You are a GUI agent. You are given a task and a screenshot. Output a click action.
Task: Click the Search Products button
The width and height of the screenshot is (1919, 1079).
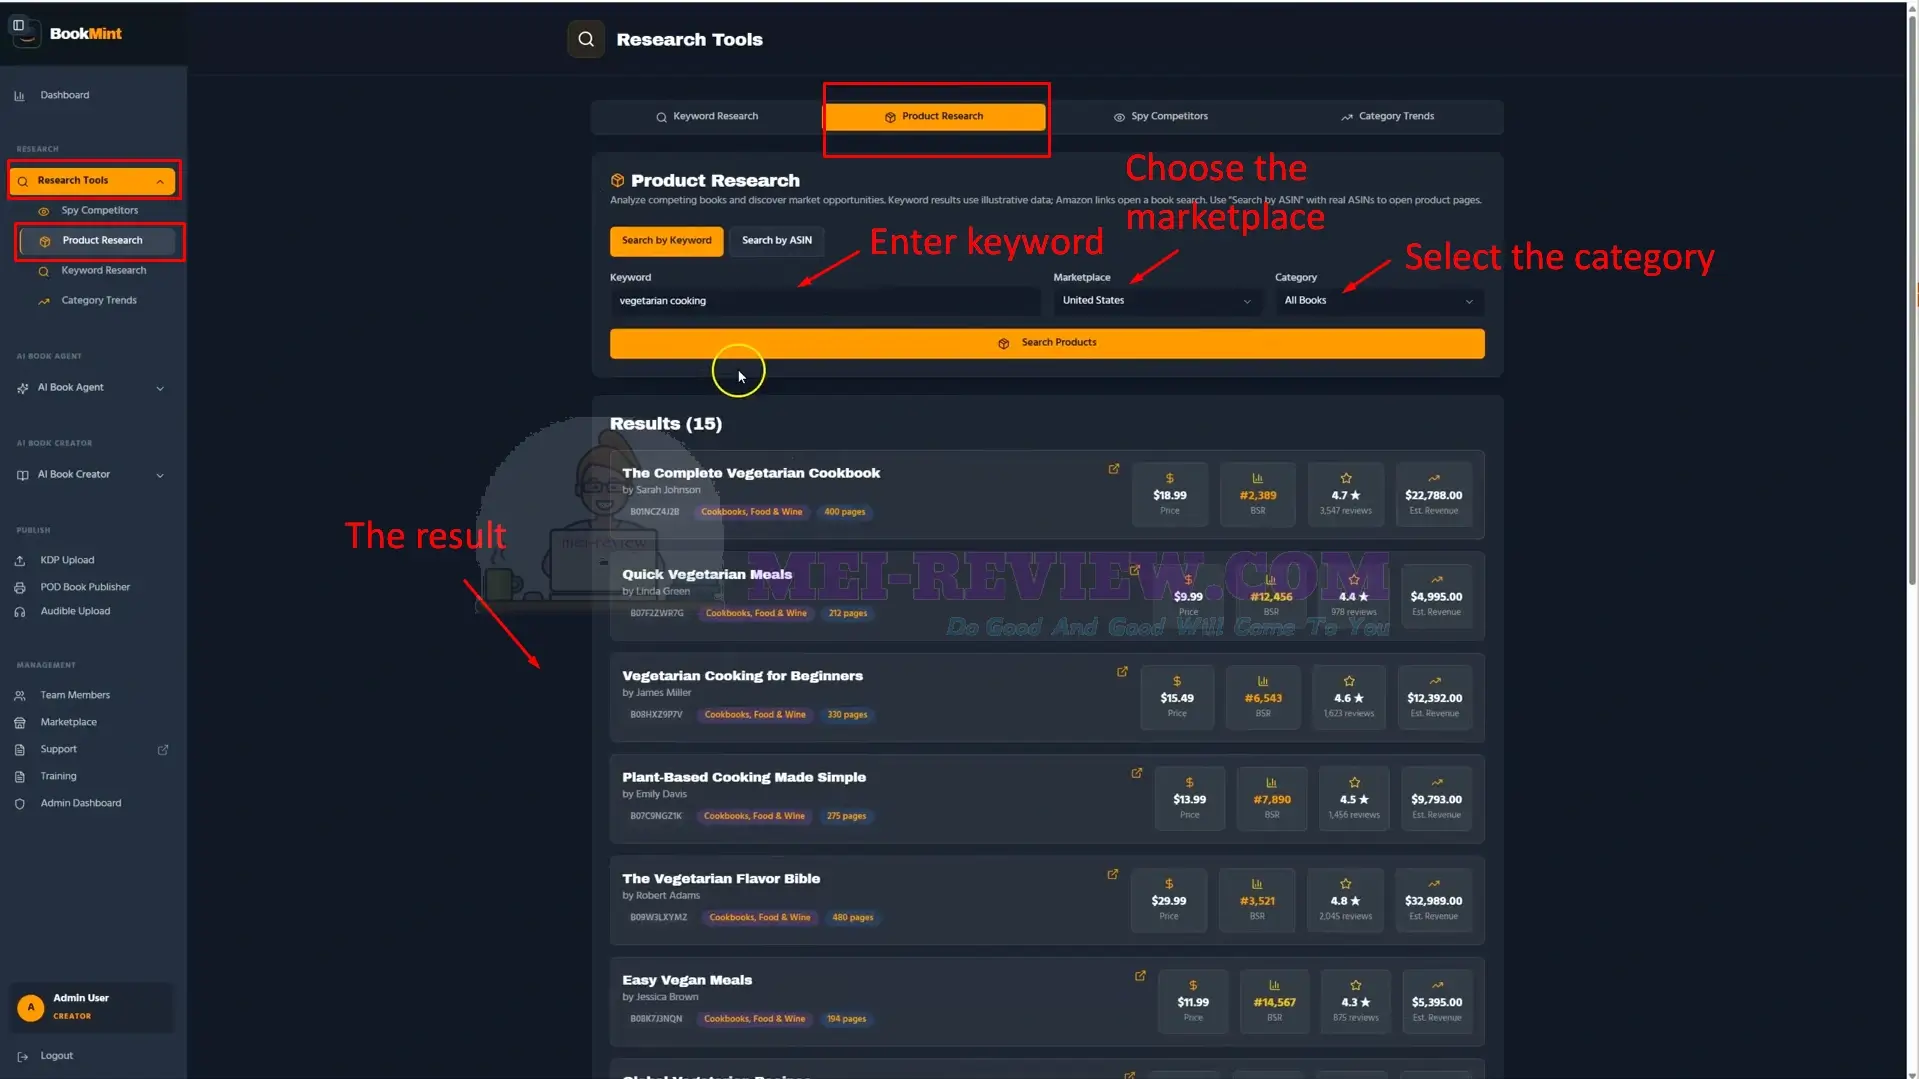1047,343
